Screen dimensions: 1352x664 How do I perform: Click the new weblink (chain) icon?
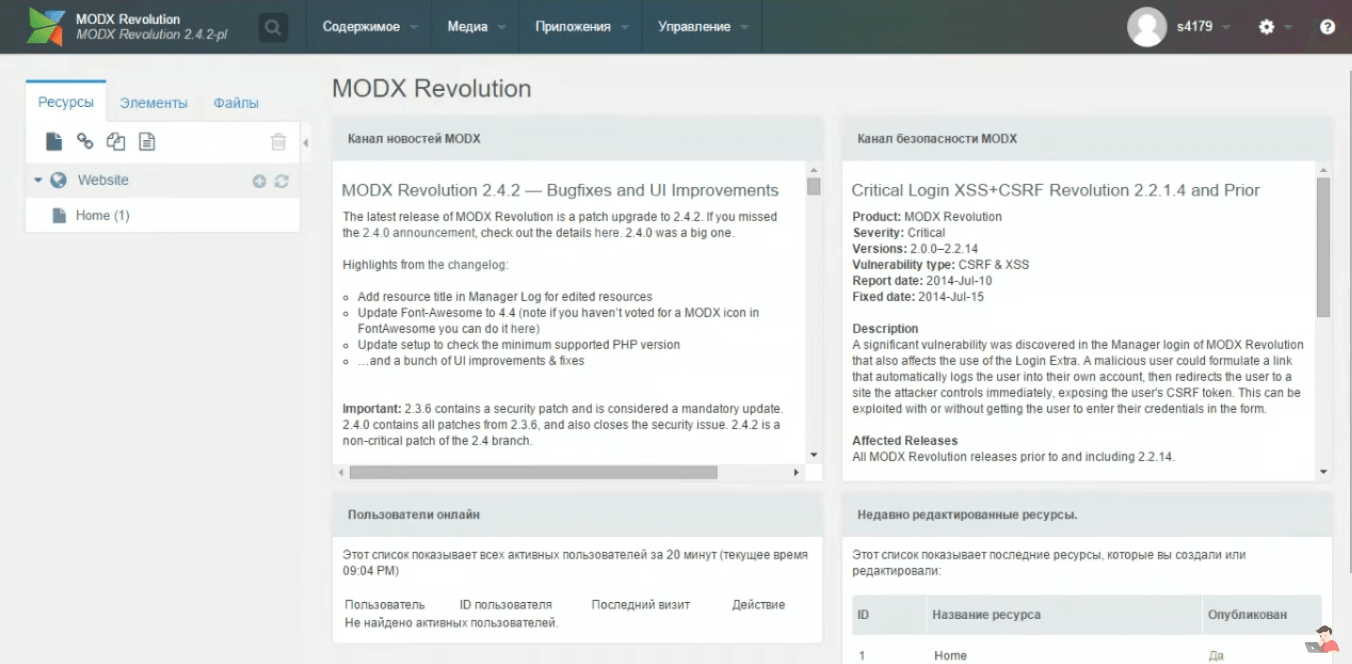tap(85, 142)
